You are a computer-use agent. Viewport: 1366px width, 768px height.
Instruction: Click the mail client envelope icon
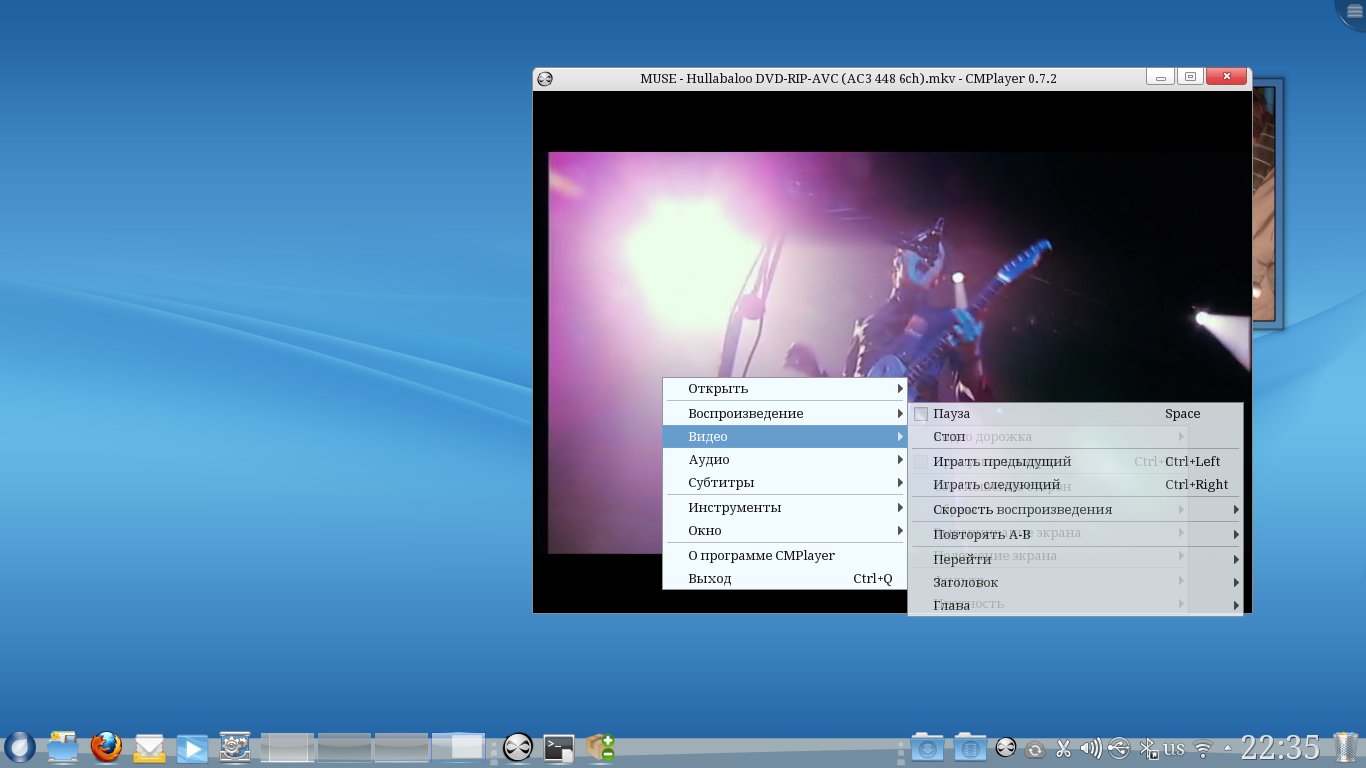coord(150,747)
